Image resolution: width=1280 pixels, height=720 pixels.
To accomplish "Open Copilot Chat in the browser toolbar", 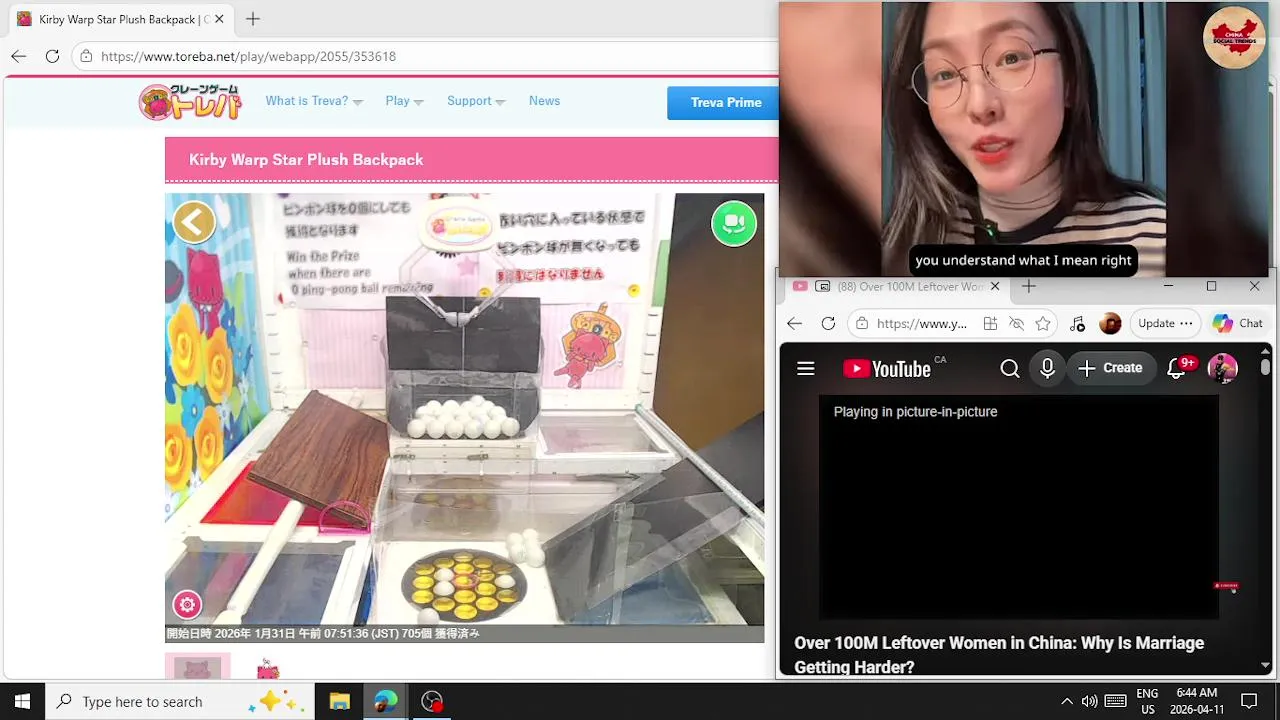I will [1238, 323].
